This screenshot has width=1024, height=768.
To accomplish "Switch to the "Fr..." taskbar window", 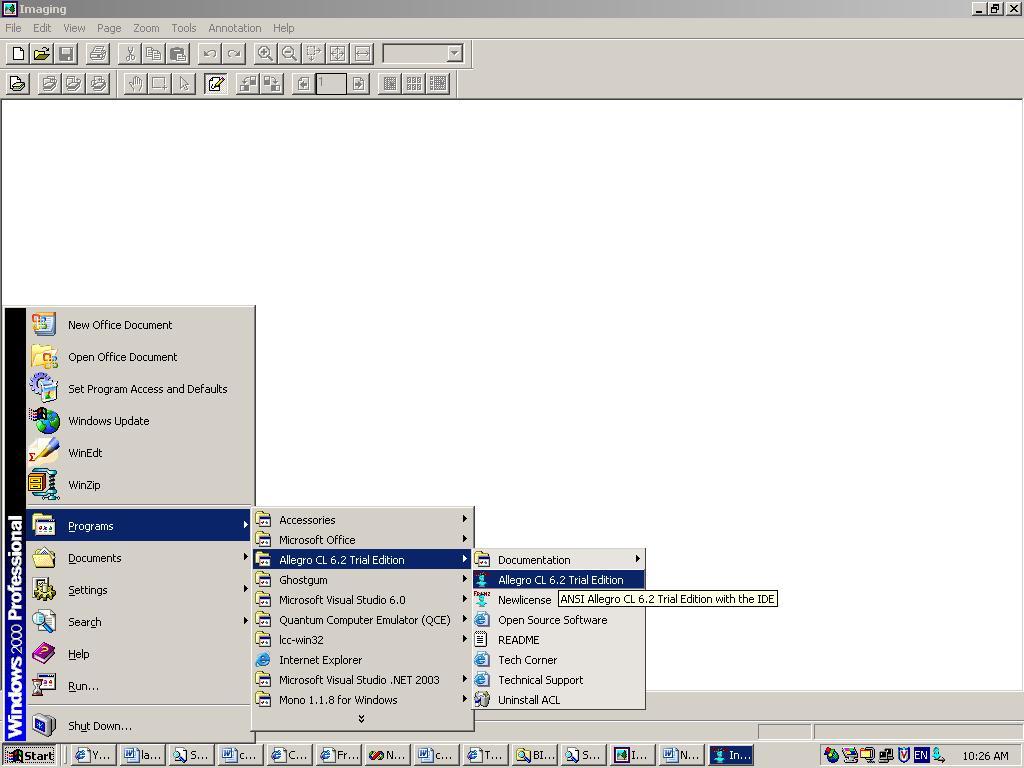I will pyautogui.click(x=339, y=756).
